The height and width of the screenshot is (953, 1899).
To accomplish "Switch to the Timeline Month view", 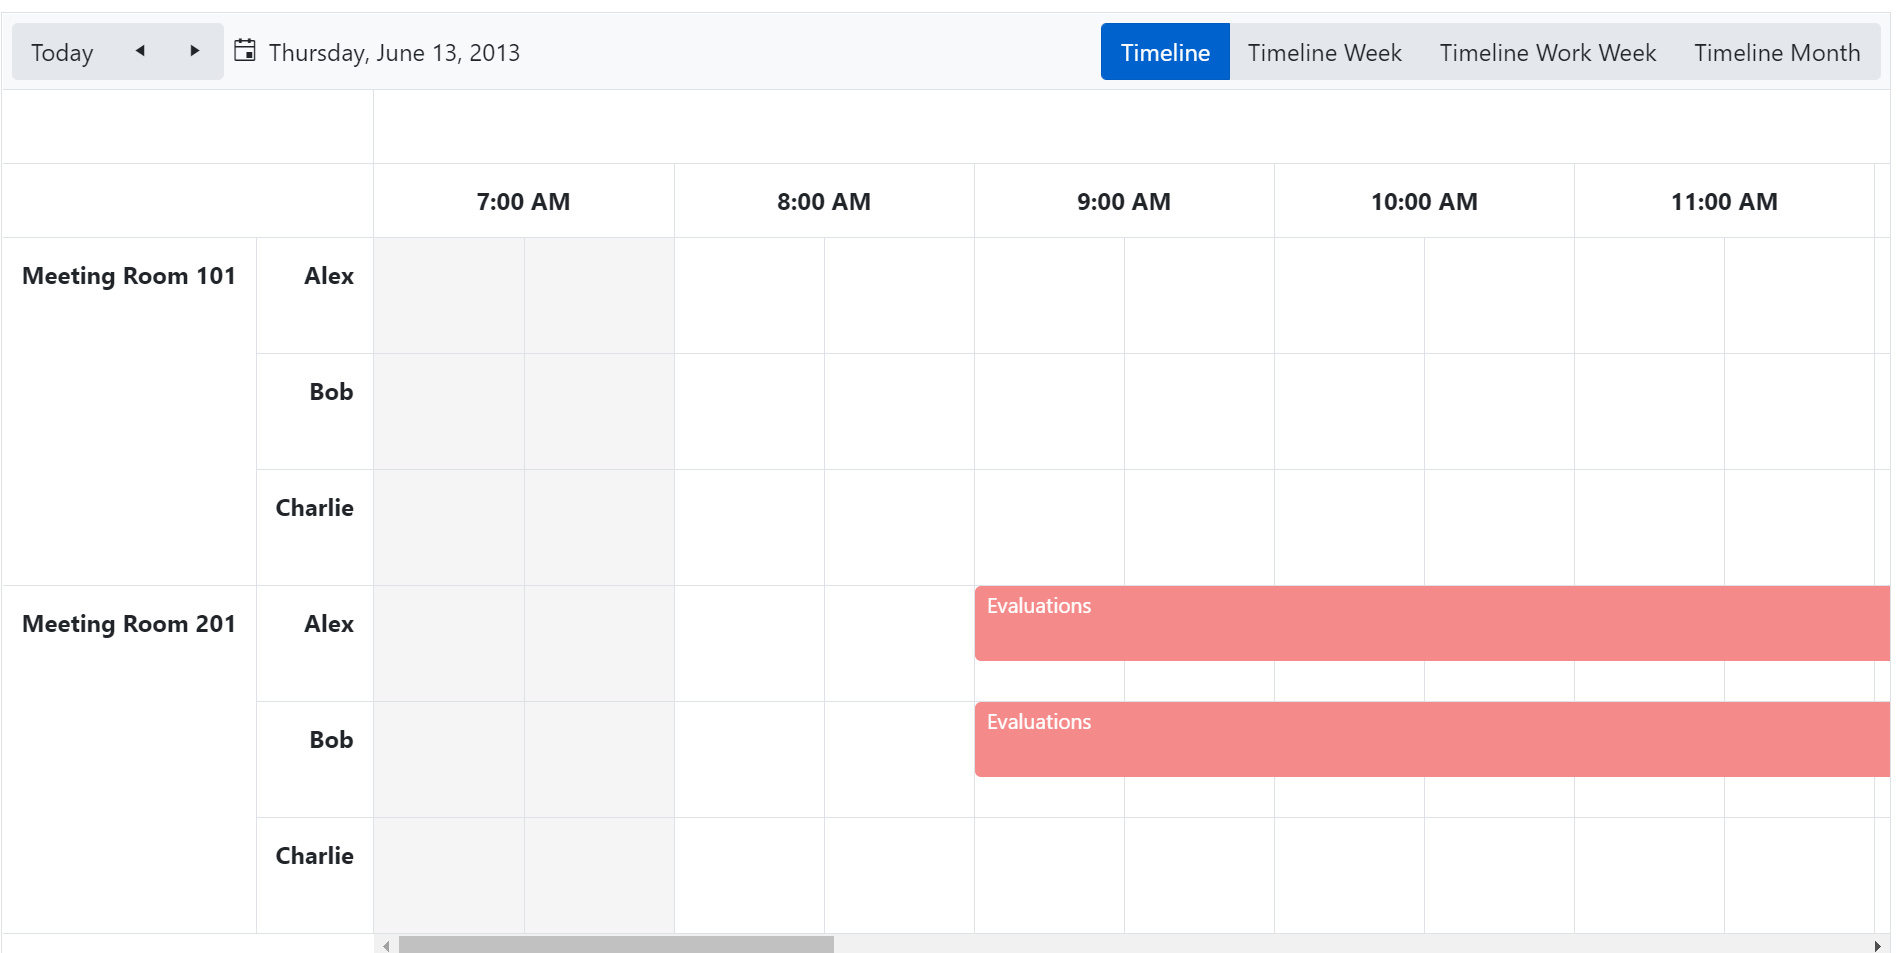I will click(x=1776, y=52).
